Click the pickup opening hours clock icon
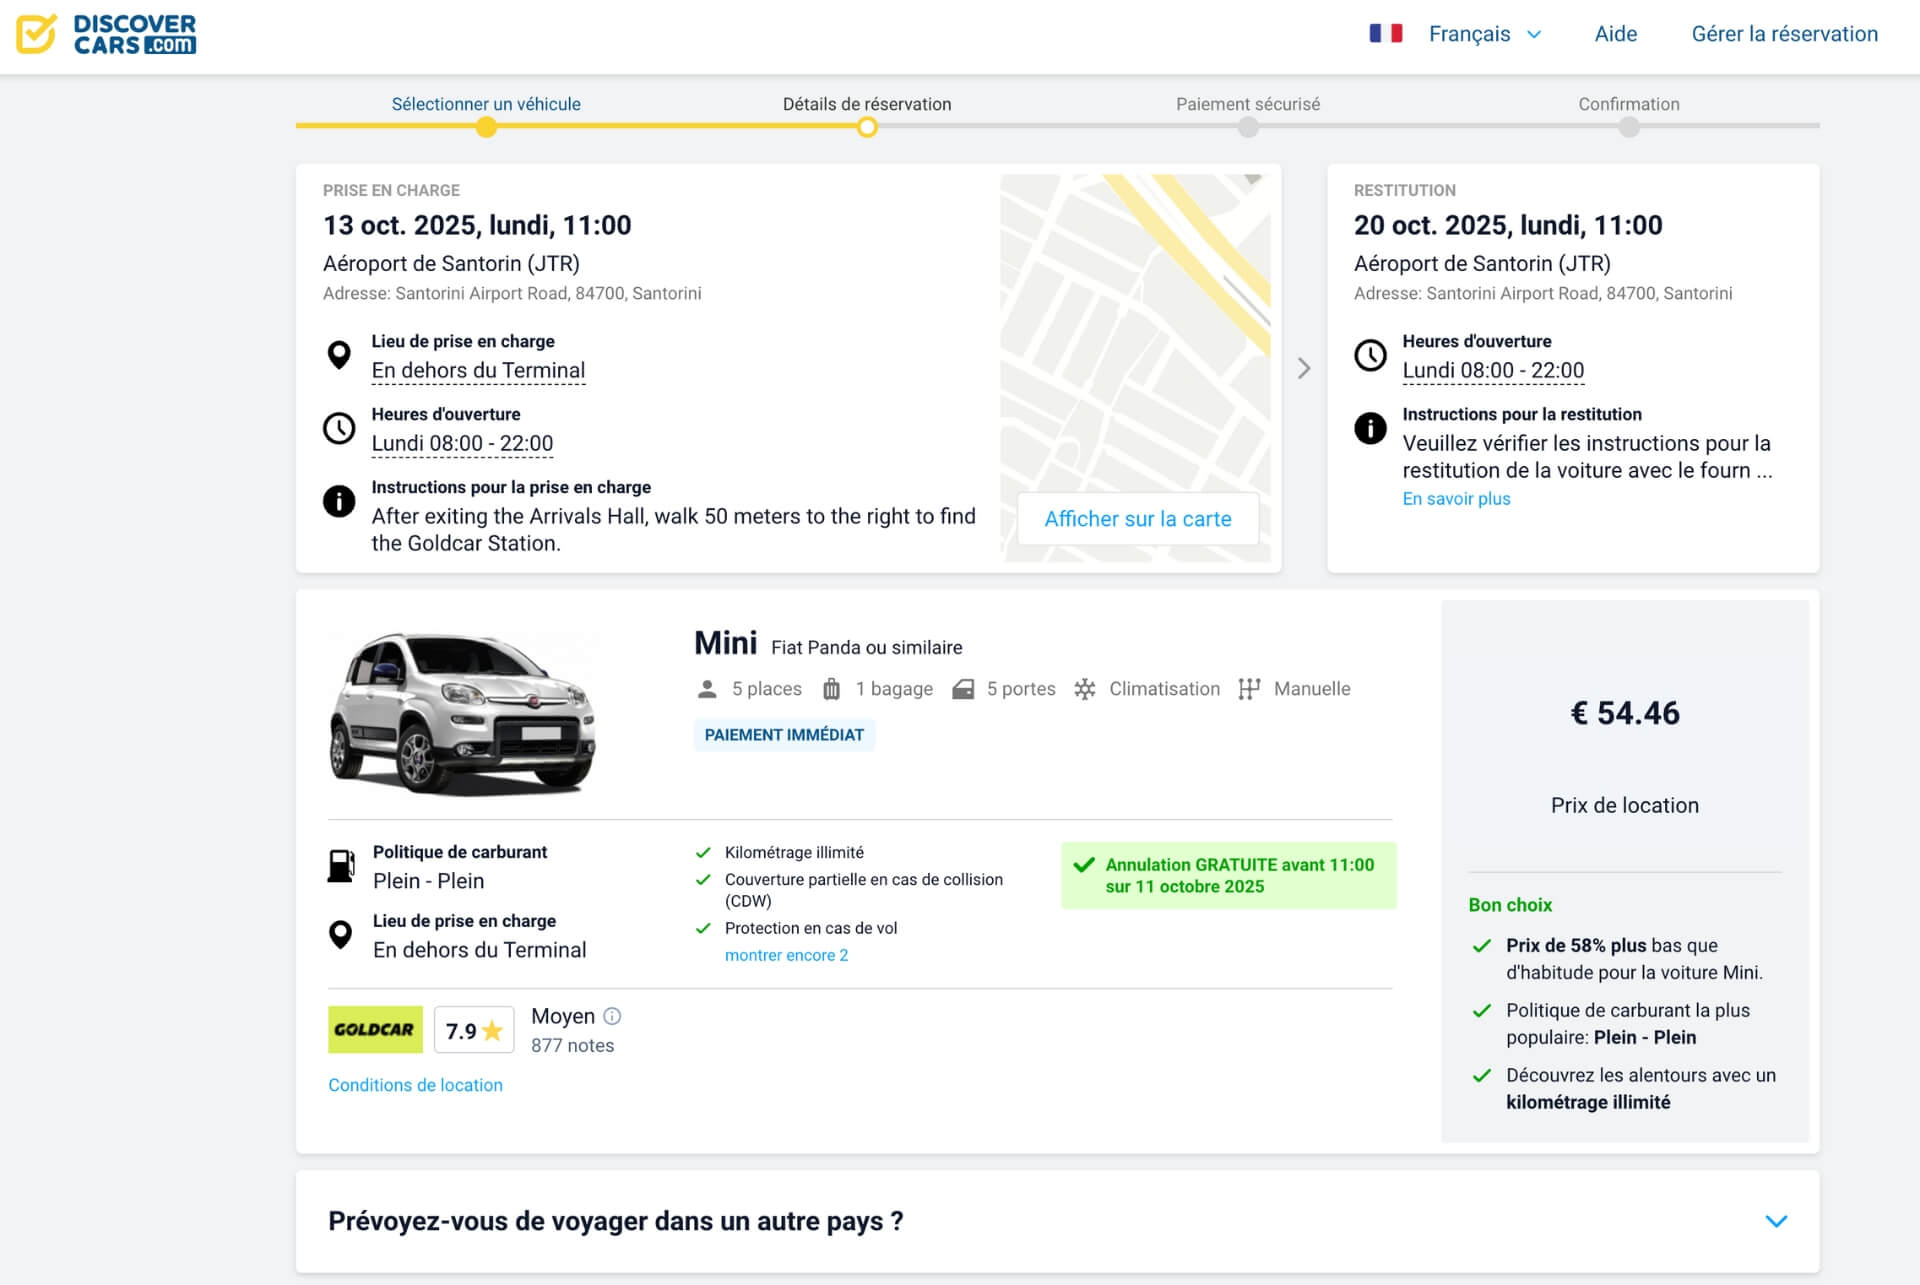This screenshot has width=1920, height=1285. (x=340, y=428)
